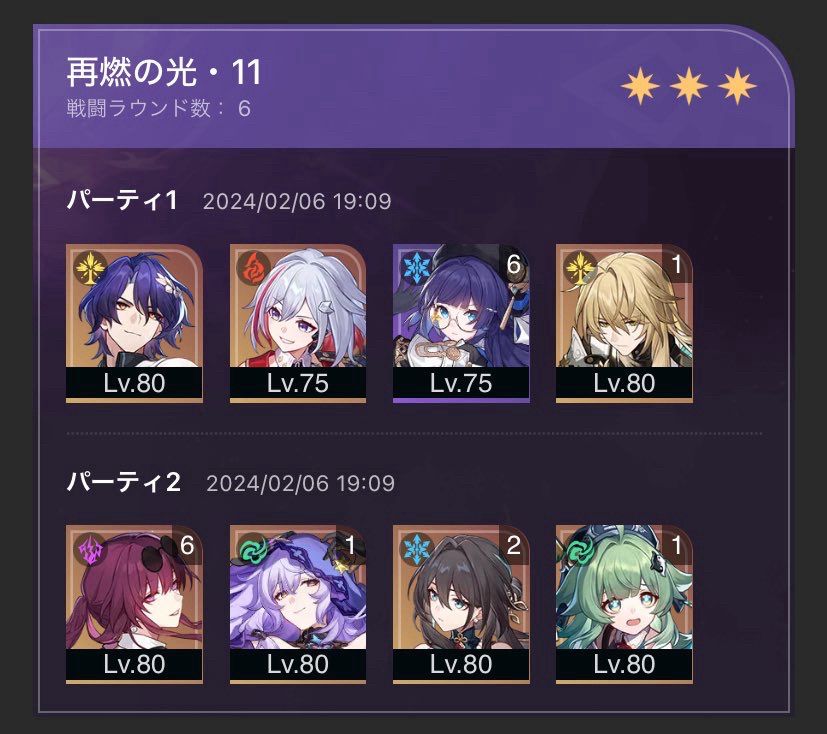Click the eidolon badge 6 on glasses character

[513, 264]
